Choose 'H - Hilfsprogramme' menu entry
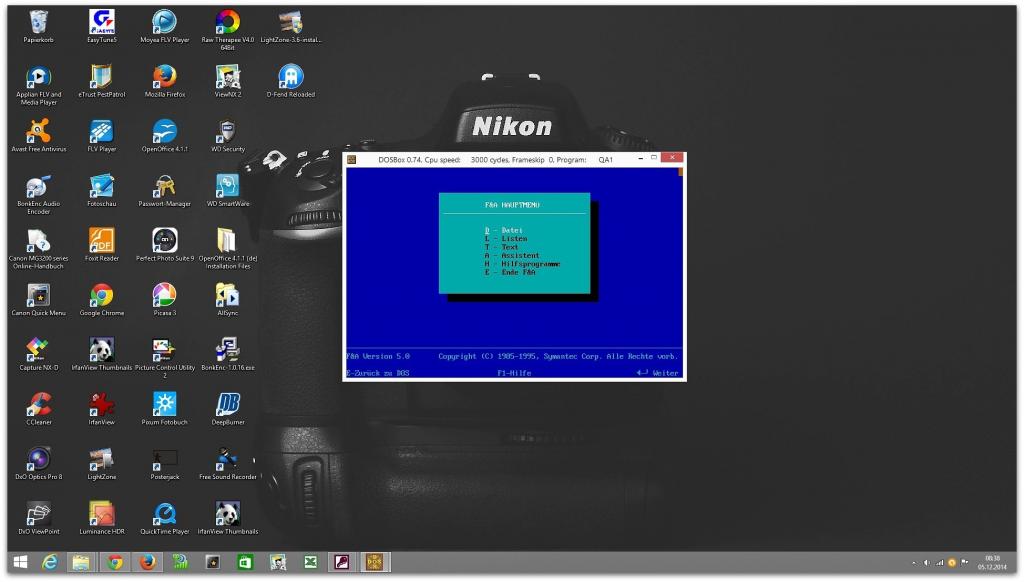Screen dimensions: 1024x582 click(x=522, y=264)
